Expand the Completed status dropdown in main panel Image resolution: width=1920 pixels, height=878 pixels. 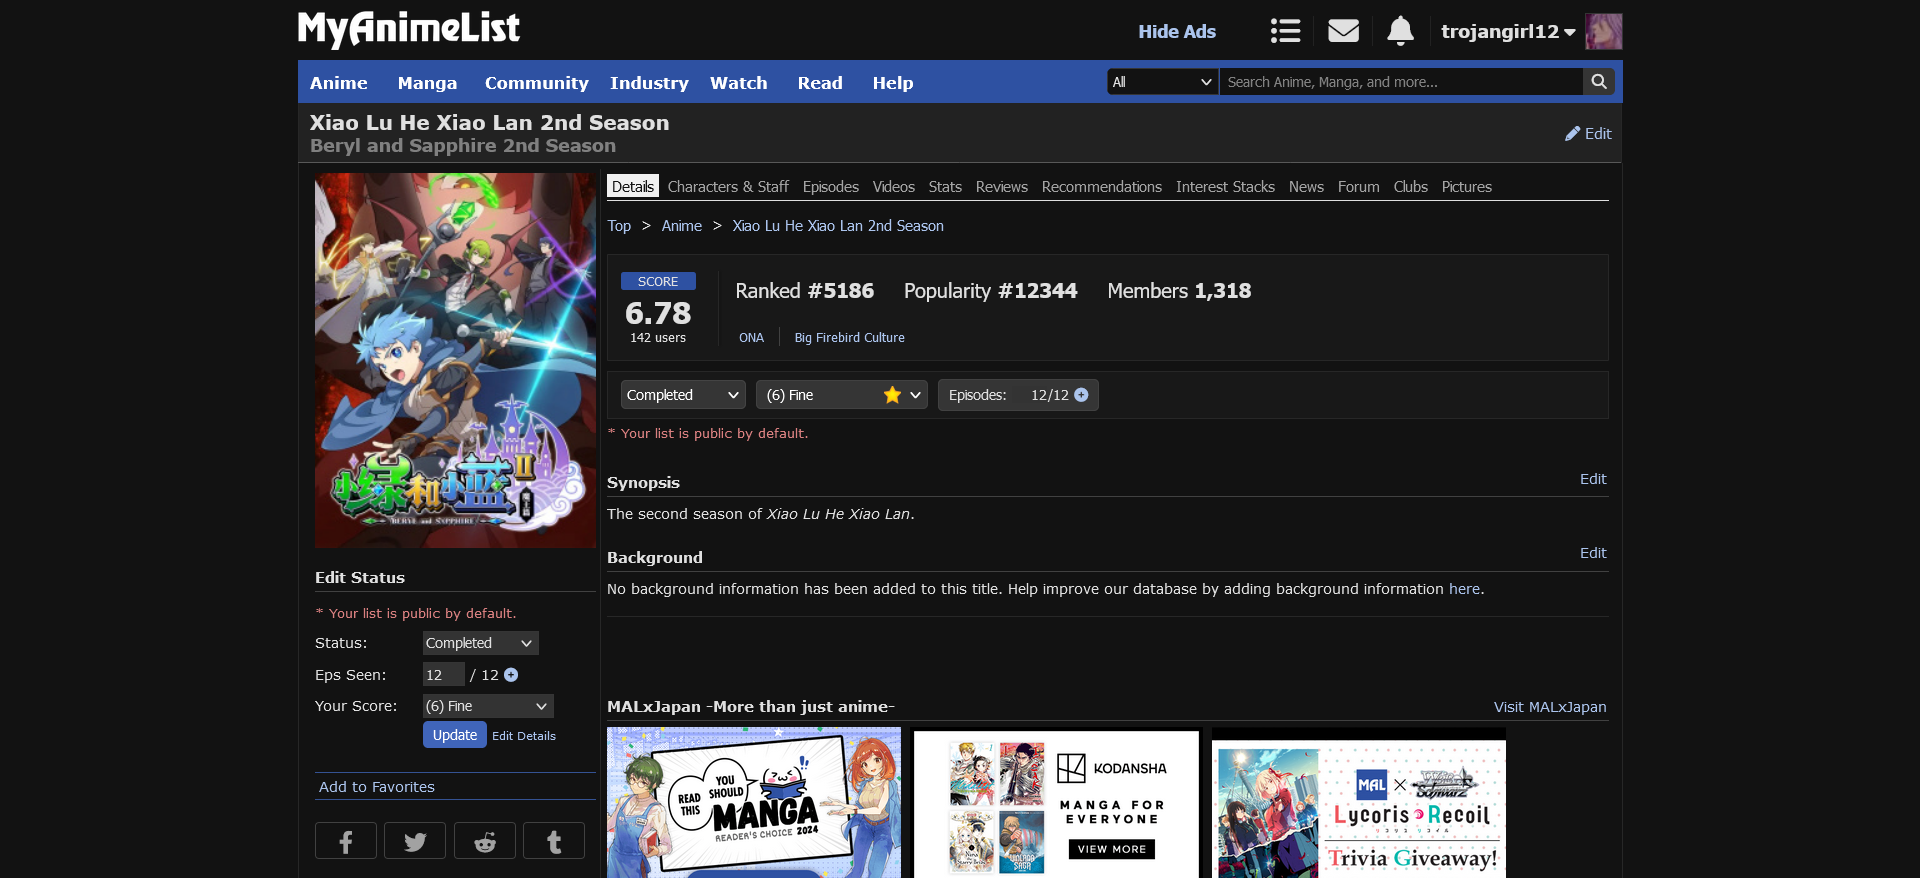[682, 395]
